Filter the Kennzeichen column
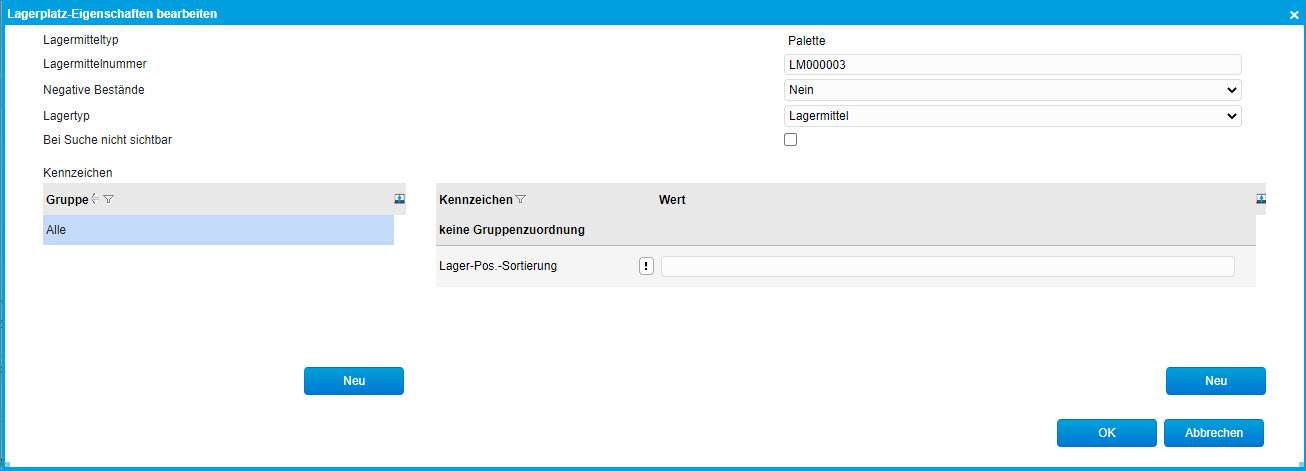The image size is (1306, 471). 520,200
